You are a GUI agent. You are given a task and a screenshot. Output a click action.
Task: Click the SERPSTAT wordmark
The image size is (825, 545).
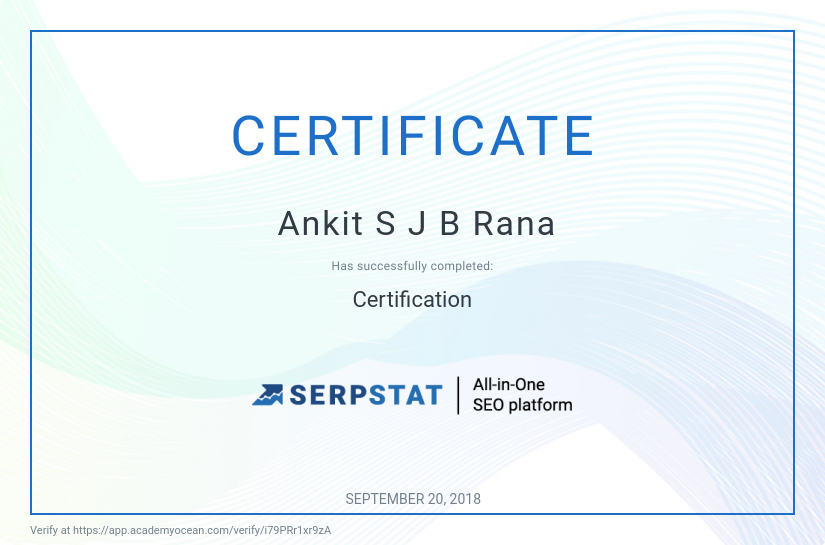pyautogui.click(x=366, y=395)
